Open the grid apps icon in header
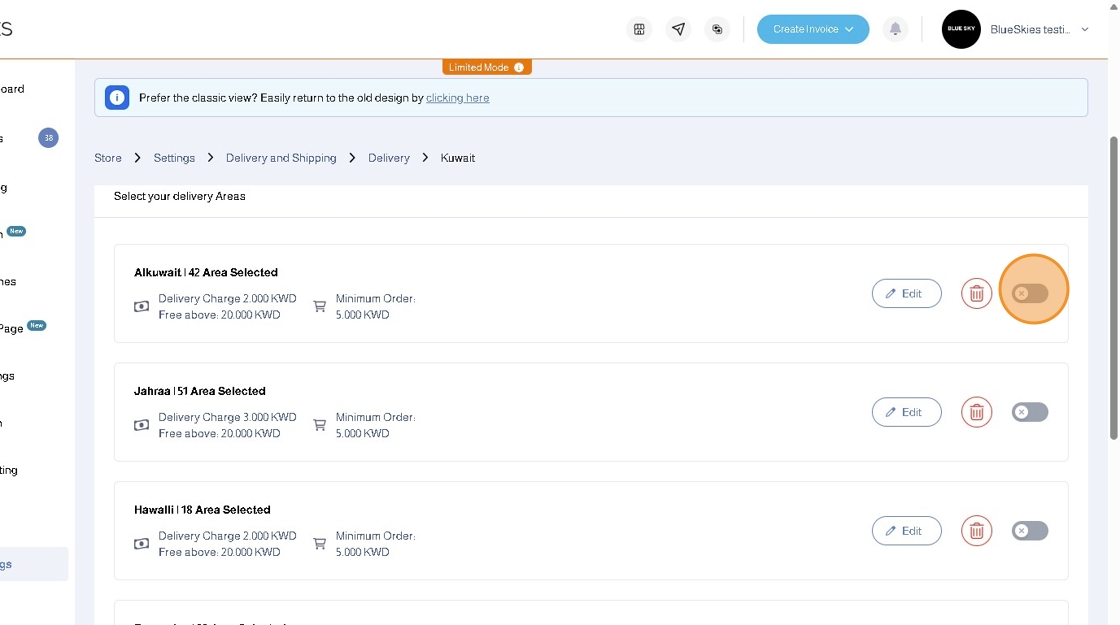1120x625 pixels. [x=639, y=29]
